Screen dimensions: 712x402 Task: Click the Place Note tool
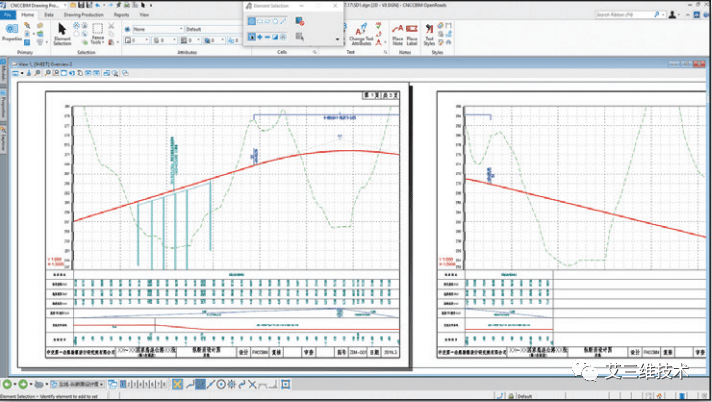click(x=397, y=30)
